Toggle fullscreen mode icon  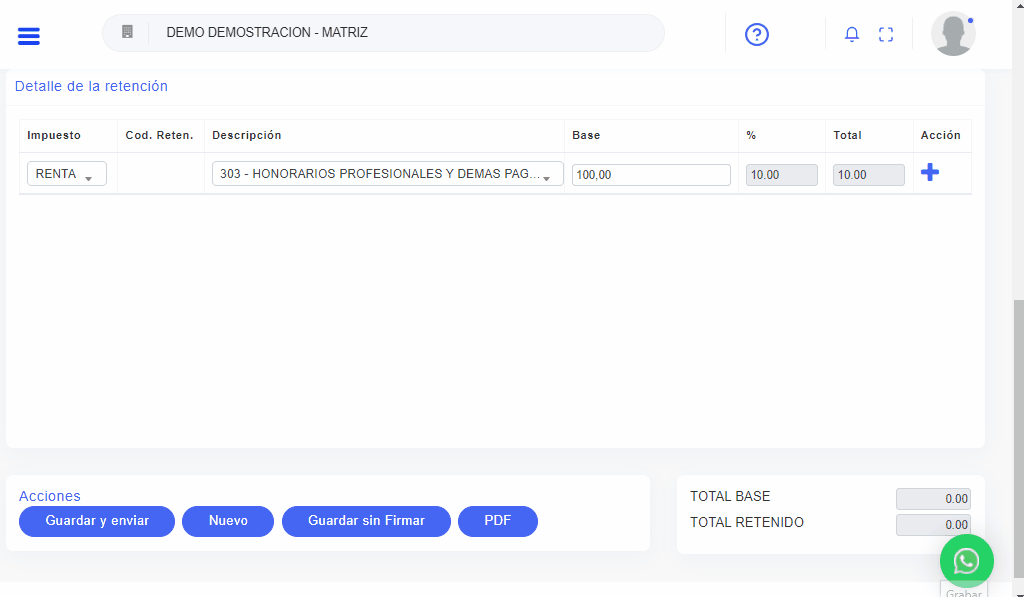(x=886, y=35)
